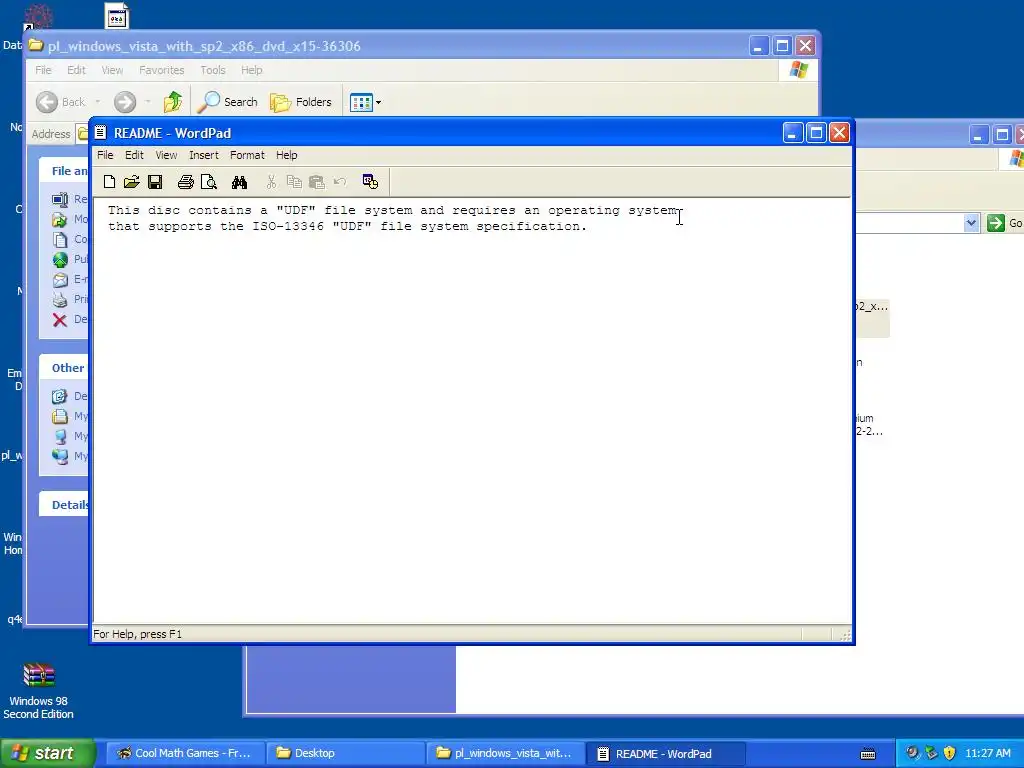Click WordPad status bar resize grip
This screenshot has height=768, width=1024.
coord(845,635)
